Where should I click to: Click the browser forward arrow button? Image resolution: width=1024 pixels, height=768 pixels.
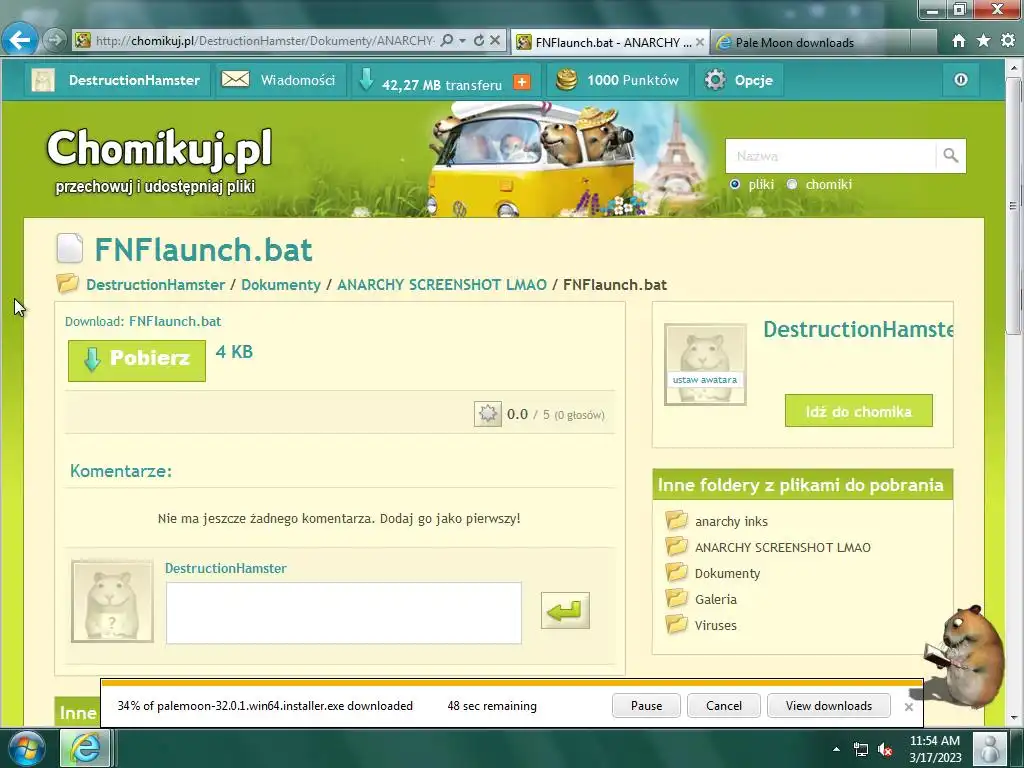55,40
